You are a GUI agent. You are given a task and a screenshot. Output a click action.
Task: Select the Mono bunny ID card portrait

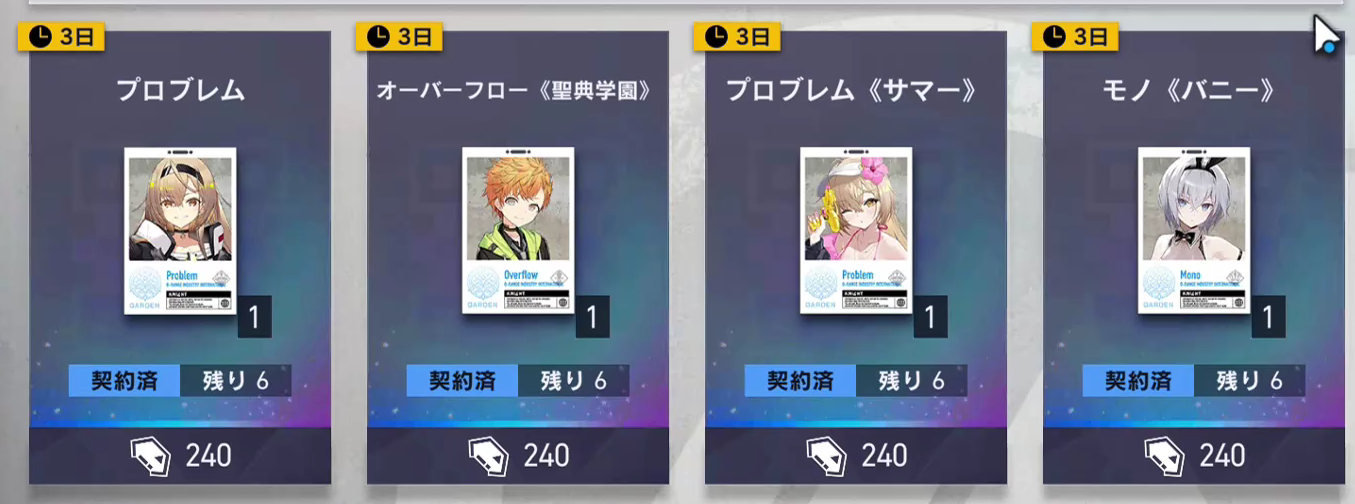(1195, 230)
